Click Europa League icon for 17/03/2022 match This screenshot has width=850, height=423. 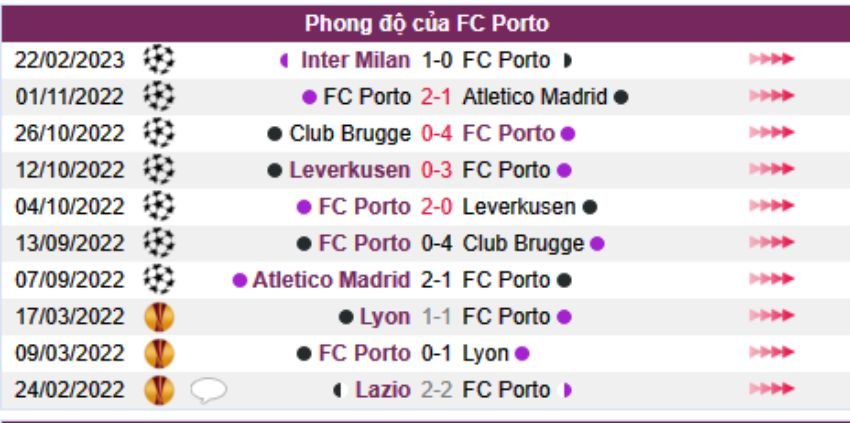coord(158,317)
